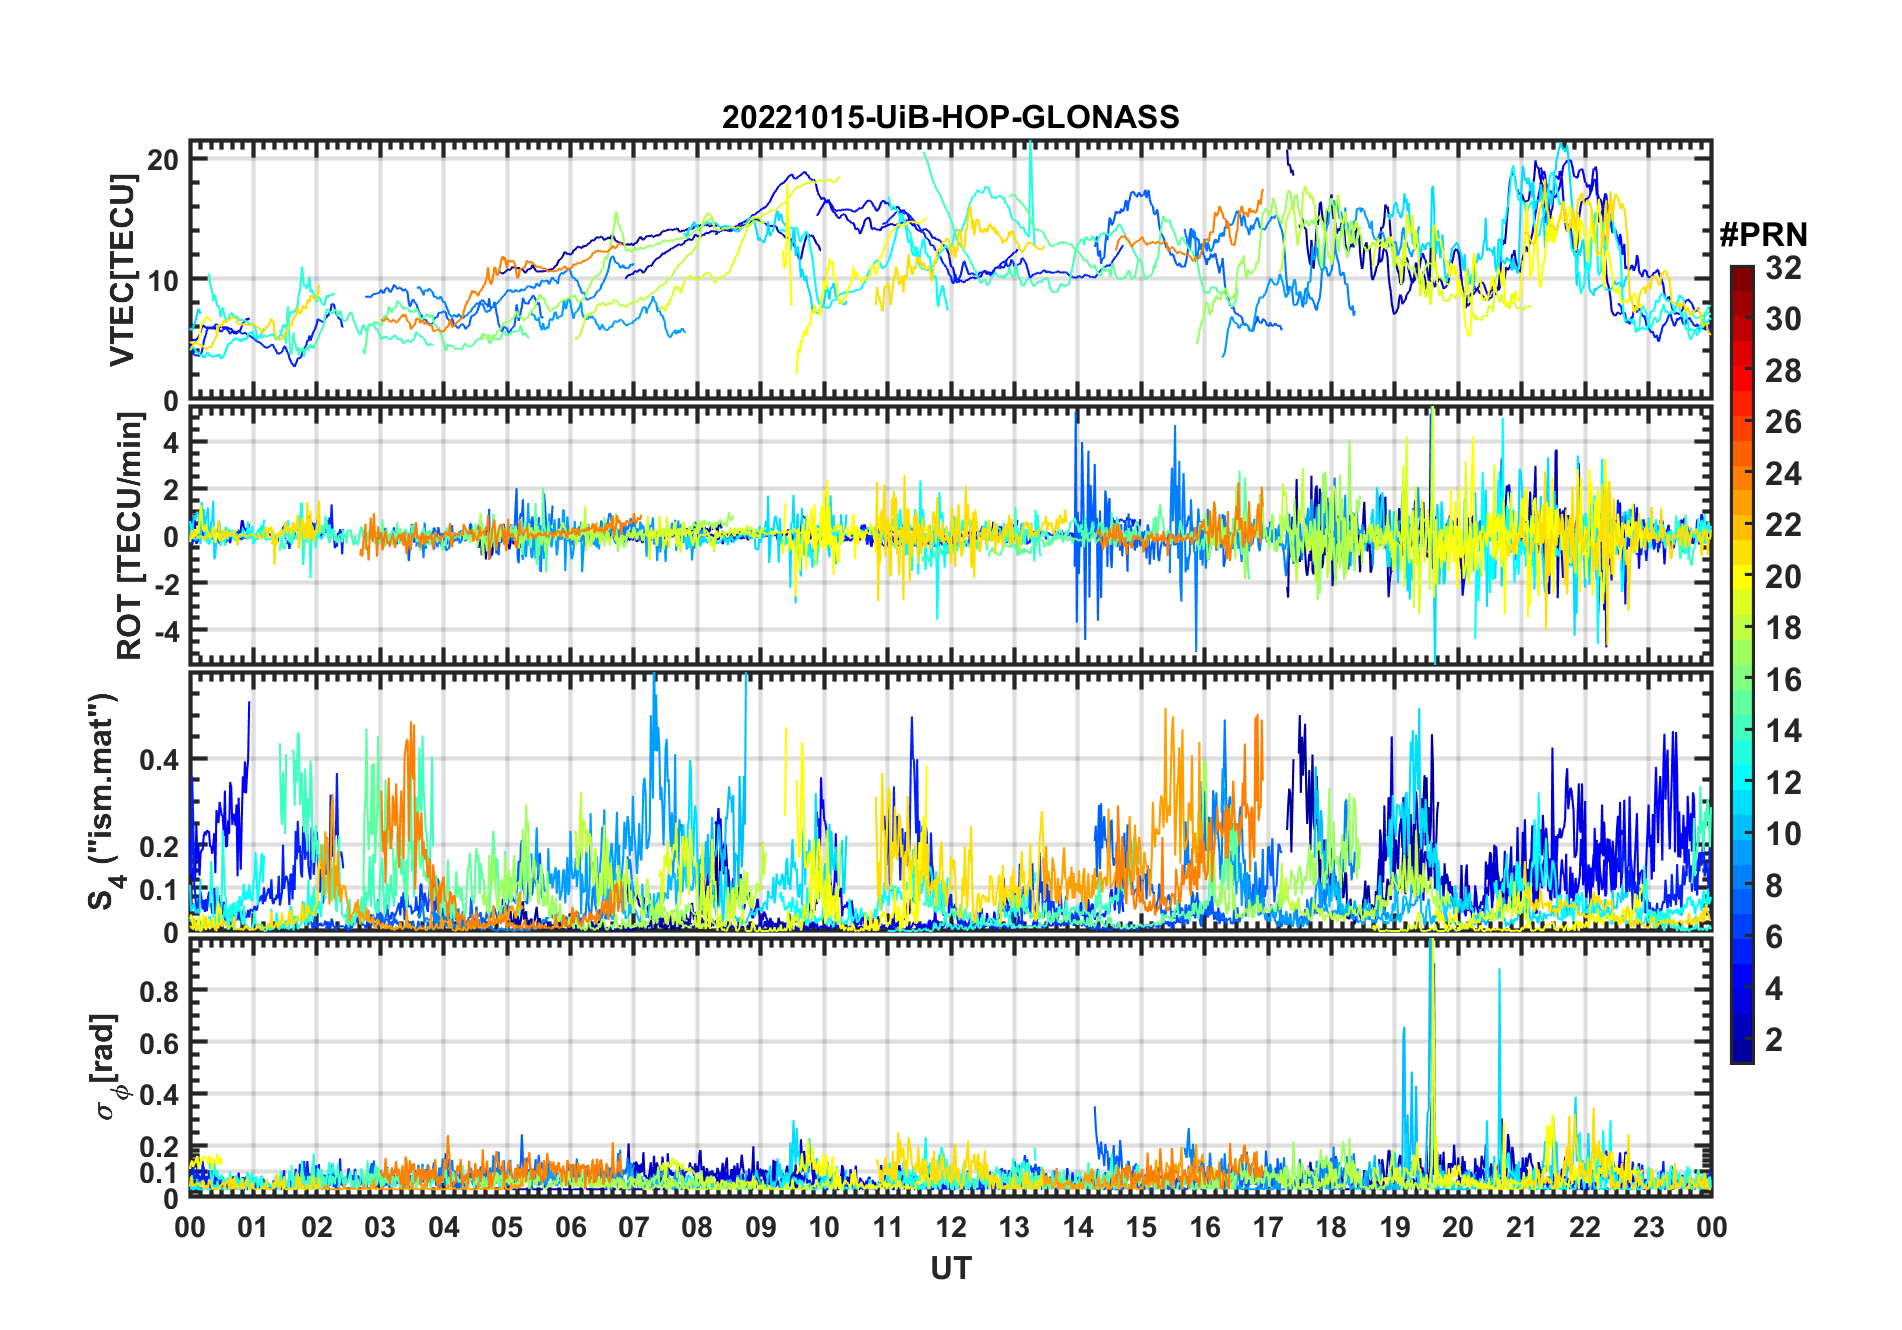This screenshot has height=1330, width=1902.
Task: Click tick label 0.1 on the S4 axis
Action: tap(159, 889)
